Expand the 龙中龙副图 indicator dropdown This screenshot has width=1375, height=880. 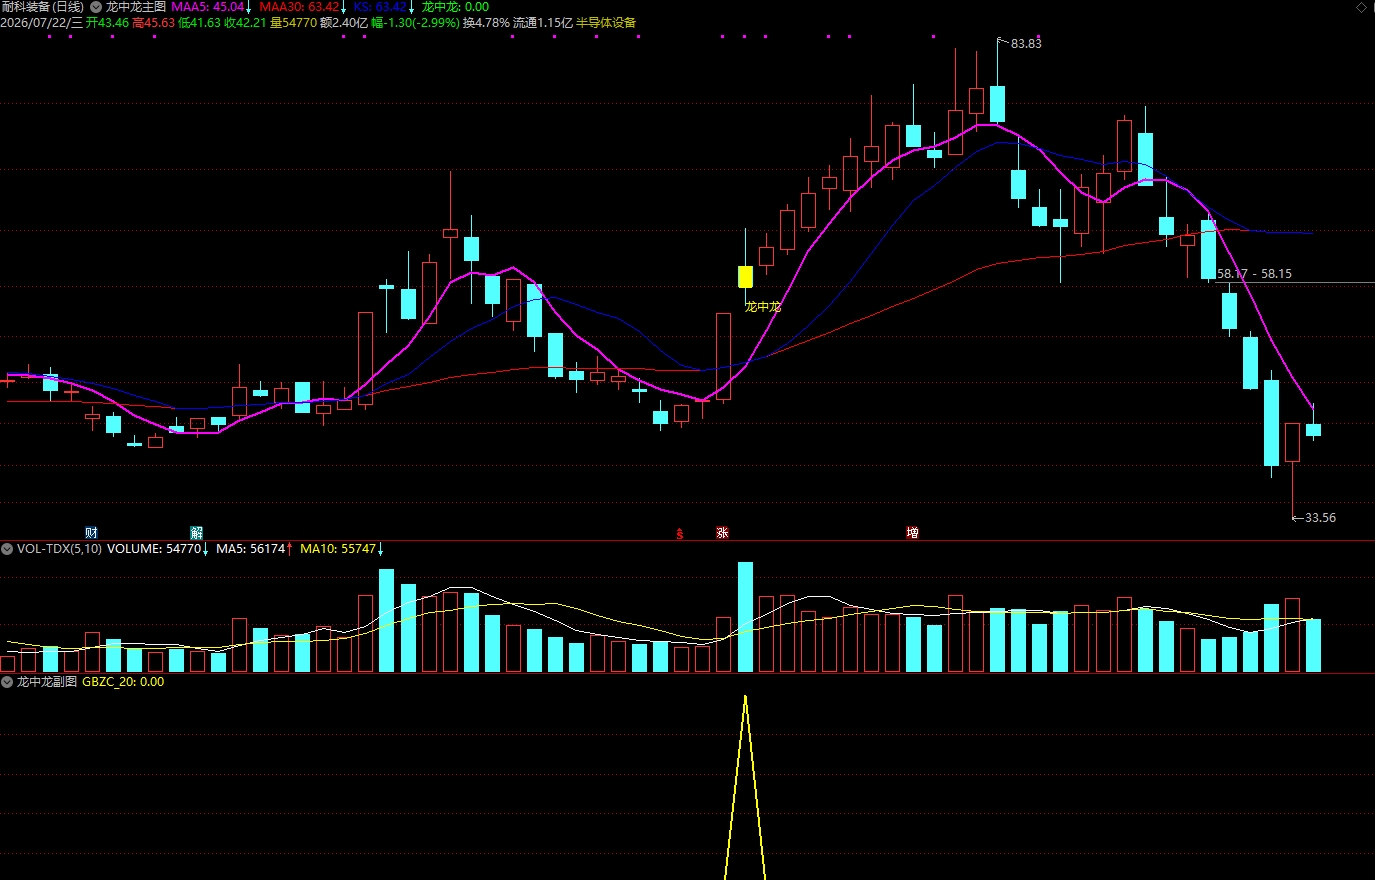click(7, 682)
